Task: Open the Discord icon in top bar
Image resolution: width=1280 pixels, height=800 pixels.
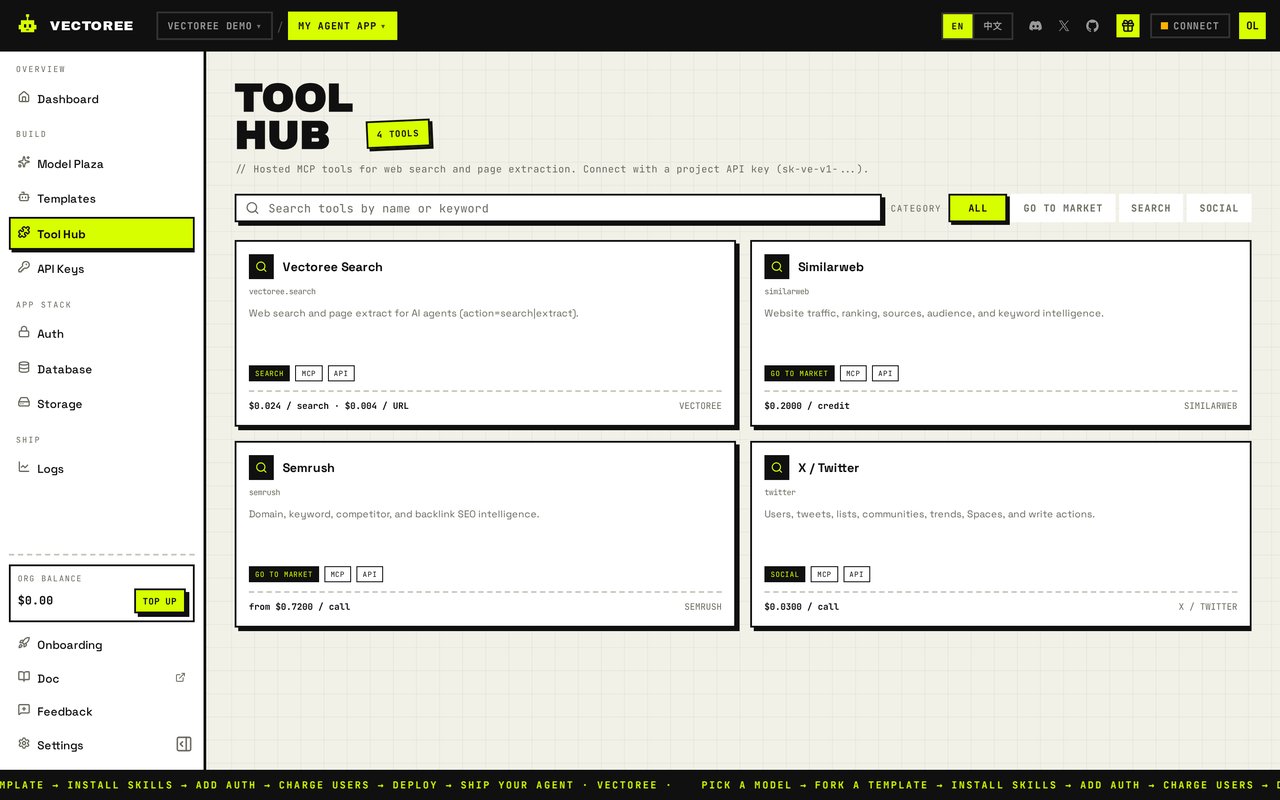Action: [x=1035, y=26]
